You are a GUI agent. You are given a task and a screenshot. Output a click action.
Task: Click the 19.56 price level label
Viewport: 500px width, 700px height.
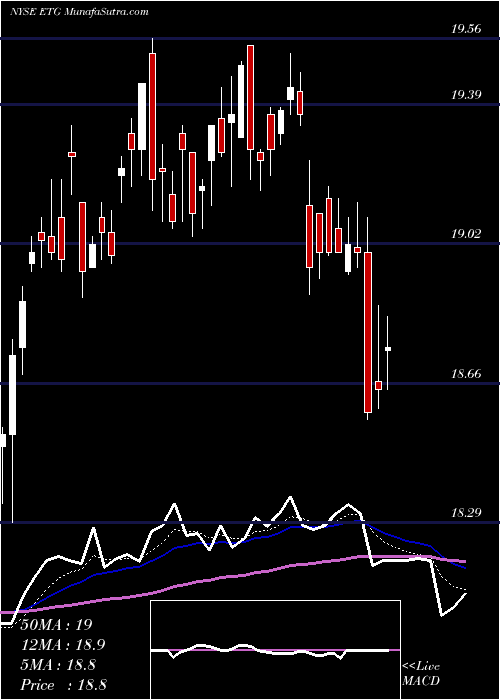click(x=466, y=29)
